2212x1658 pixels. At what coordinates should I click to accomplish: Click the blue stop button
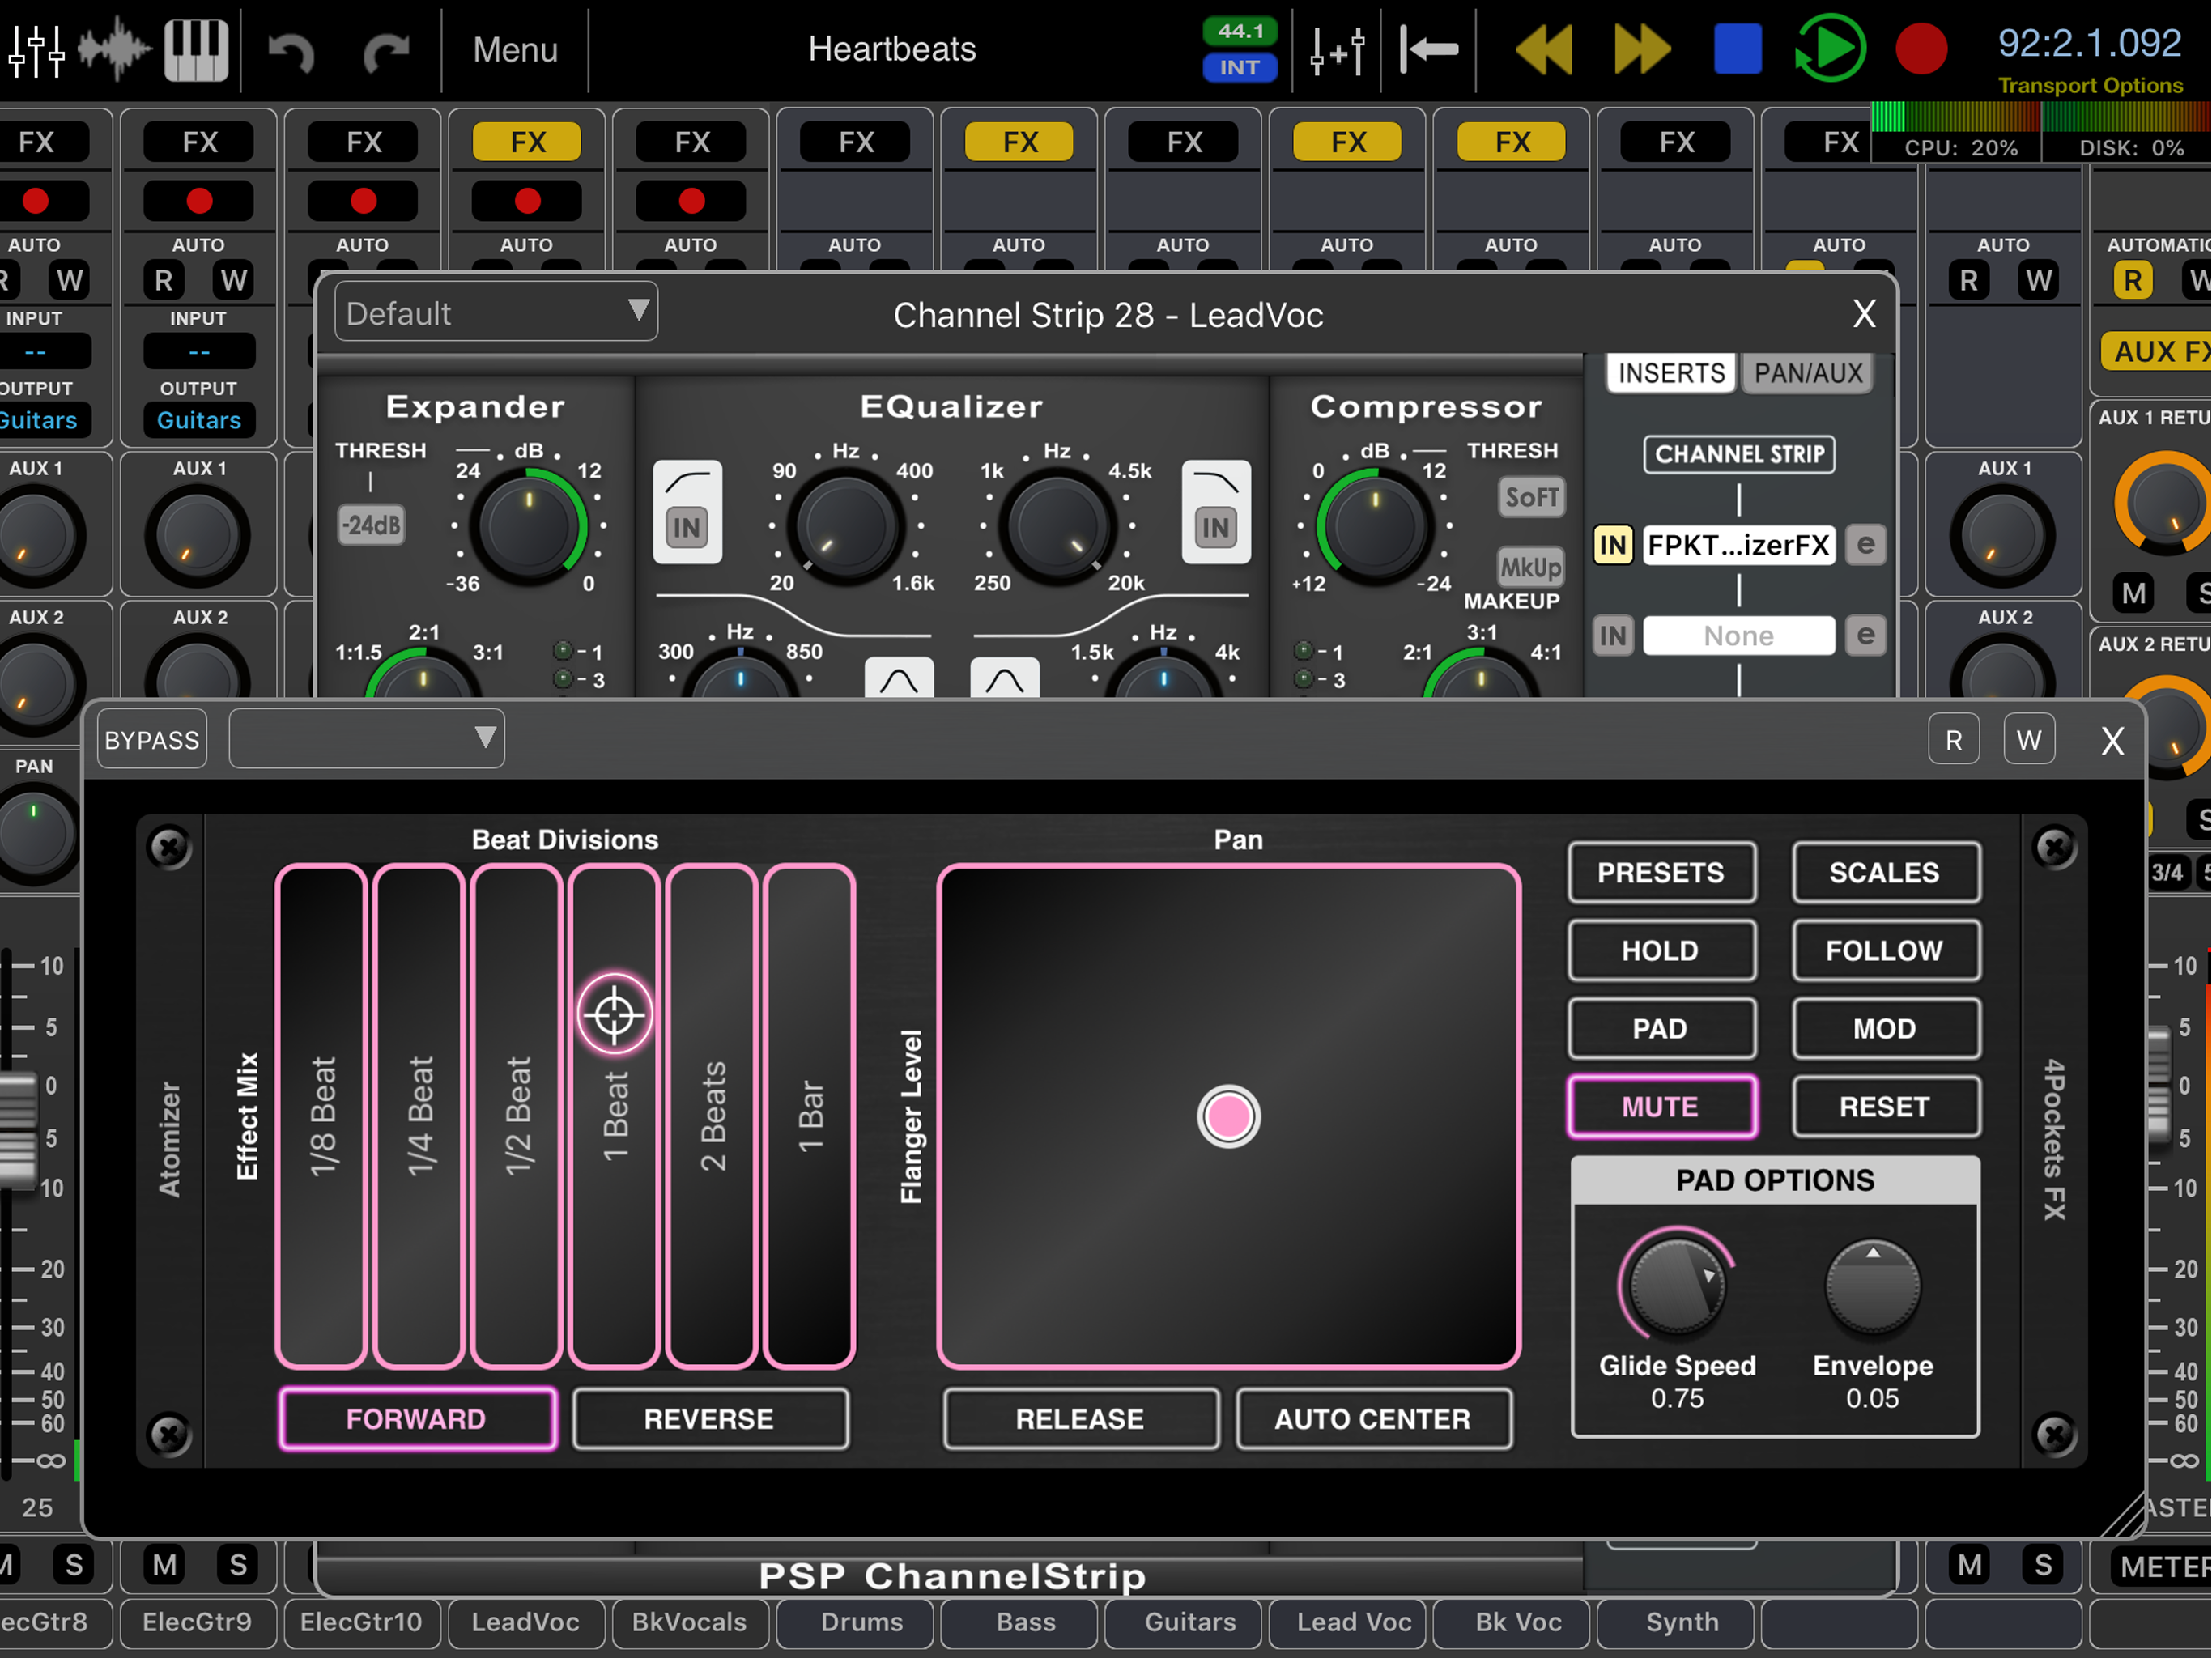pyautogui.click(x=1738, y=49)
